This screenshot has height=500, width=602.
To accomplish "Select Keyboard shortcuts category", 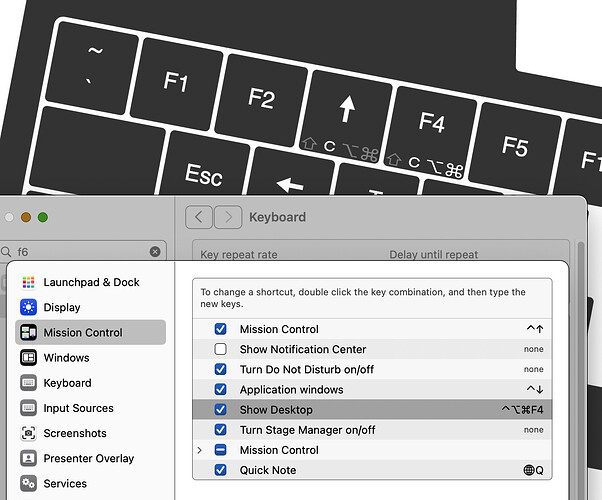I will tap(91, 383).
